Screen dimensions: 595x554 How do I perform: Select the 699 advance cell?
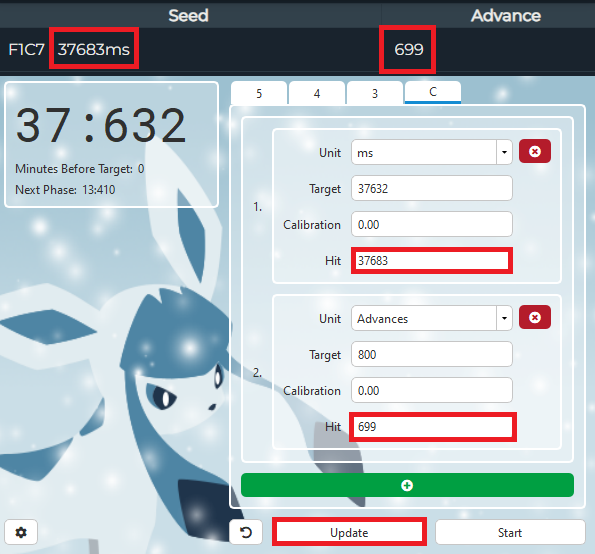[x=409, y=49]
